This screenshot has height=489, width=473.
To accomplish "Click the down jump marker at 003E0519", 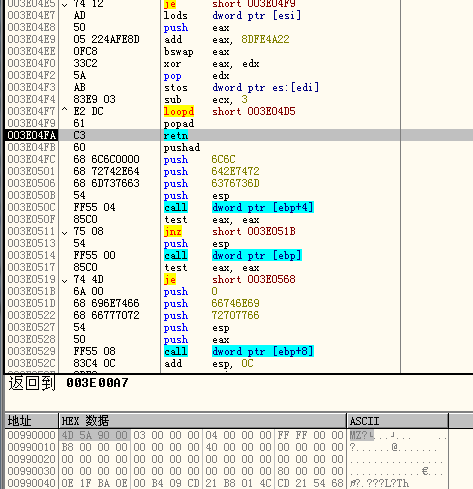I will [65, 281].
